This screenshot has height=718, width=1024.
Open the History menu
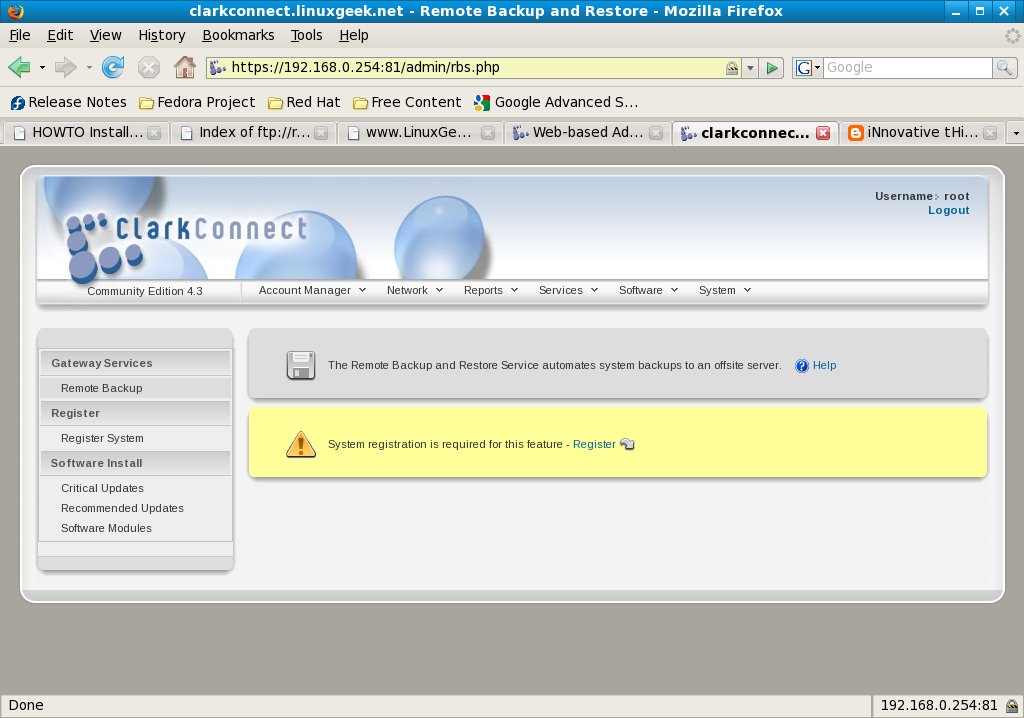click(162, 35)
